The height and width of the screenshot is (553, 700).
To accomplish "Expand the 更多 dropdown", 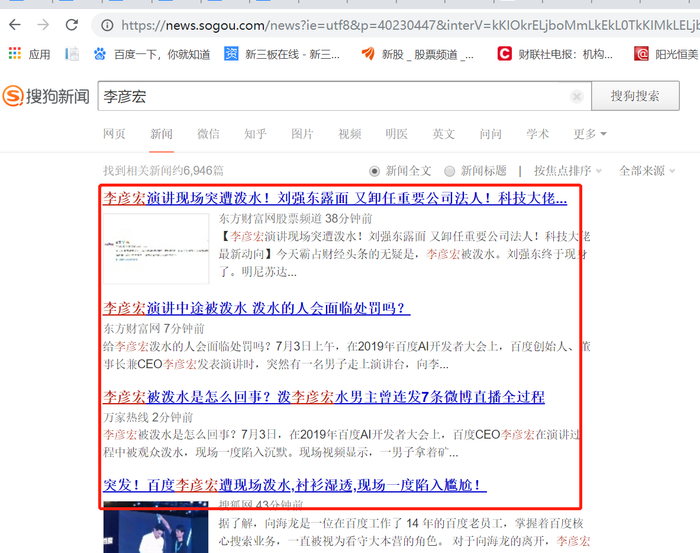I will pyautogui.click(x=590, y=134).
